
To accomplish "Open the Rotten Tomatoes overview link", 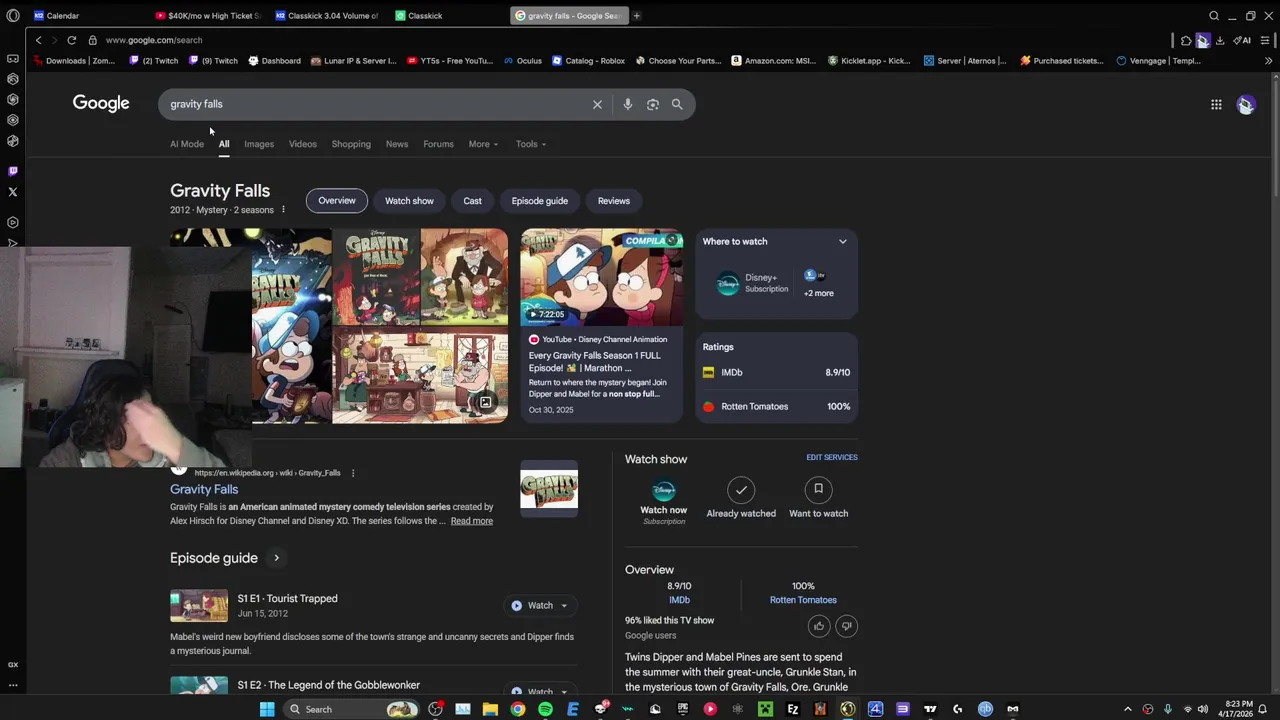I will 803,600.
